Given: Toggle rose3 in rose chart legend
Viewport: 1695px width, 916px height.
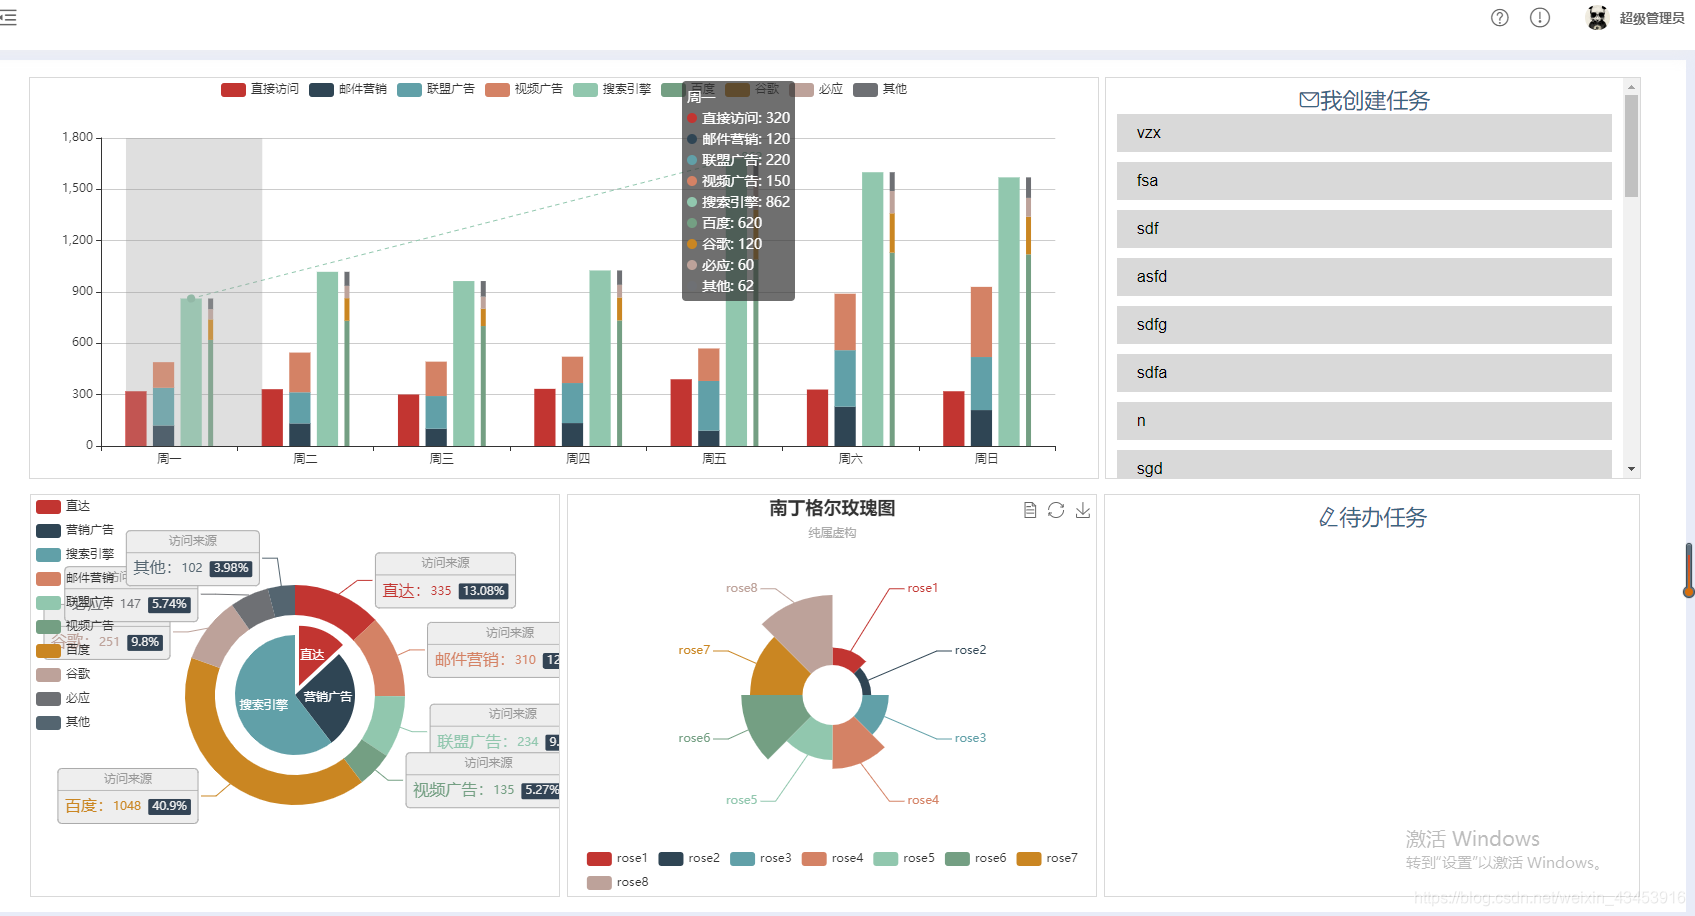Looking at the screenshot, I should [760, 858].
